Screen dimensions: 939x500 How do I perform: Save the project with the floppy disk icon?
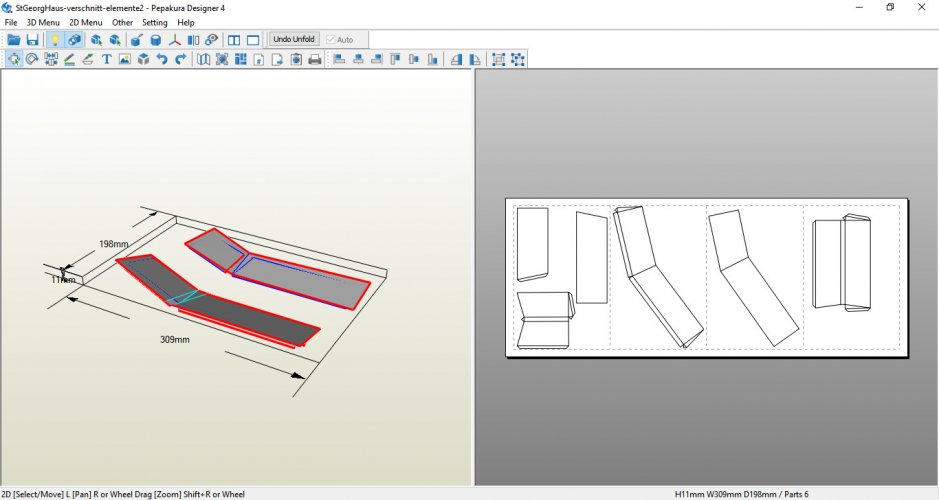tap(32, 40)
